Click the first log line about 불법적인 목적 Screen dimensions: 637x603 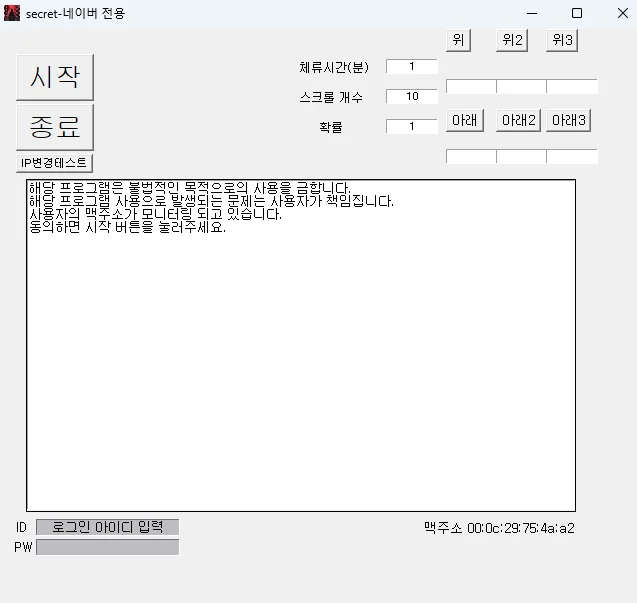pyautogui.click(x=190, y=188)
